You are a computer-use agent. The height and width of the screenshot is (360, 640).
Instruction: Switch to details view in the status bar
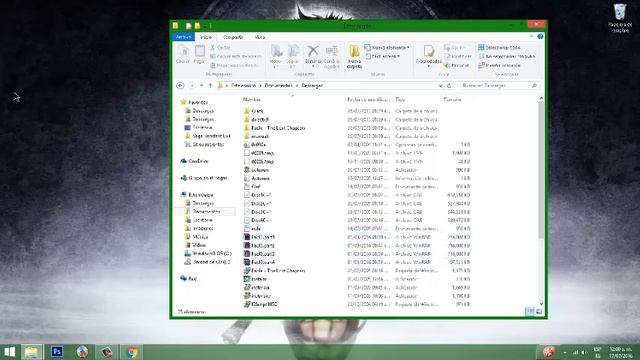point(529,312)
